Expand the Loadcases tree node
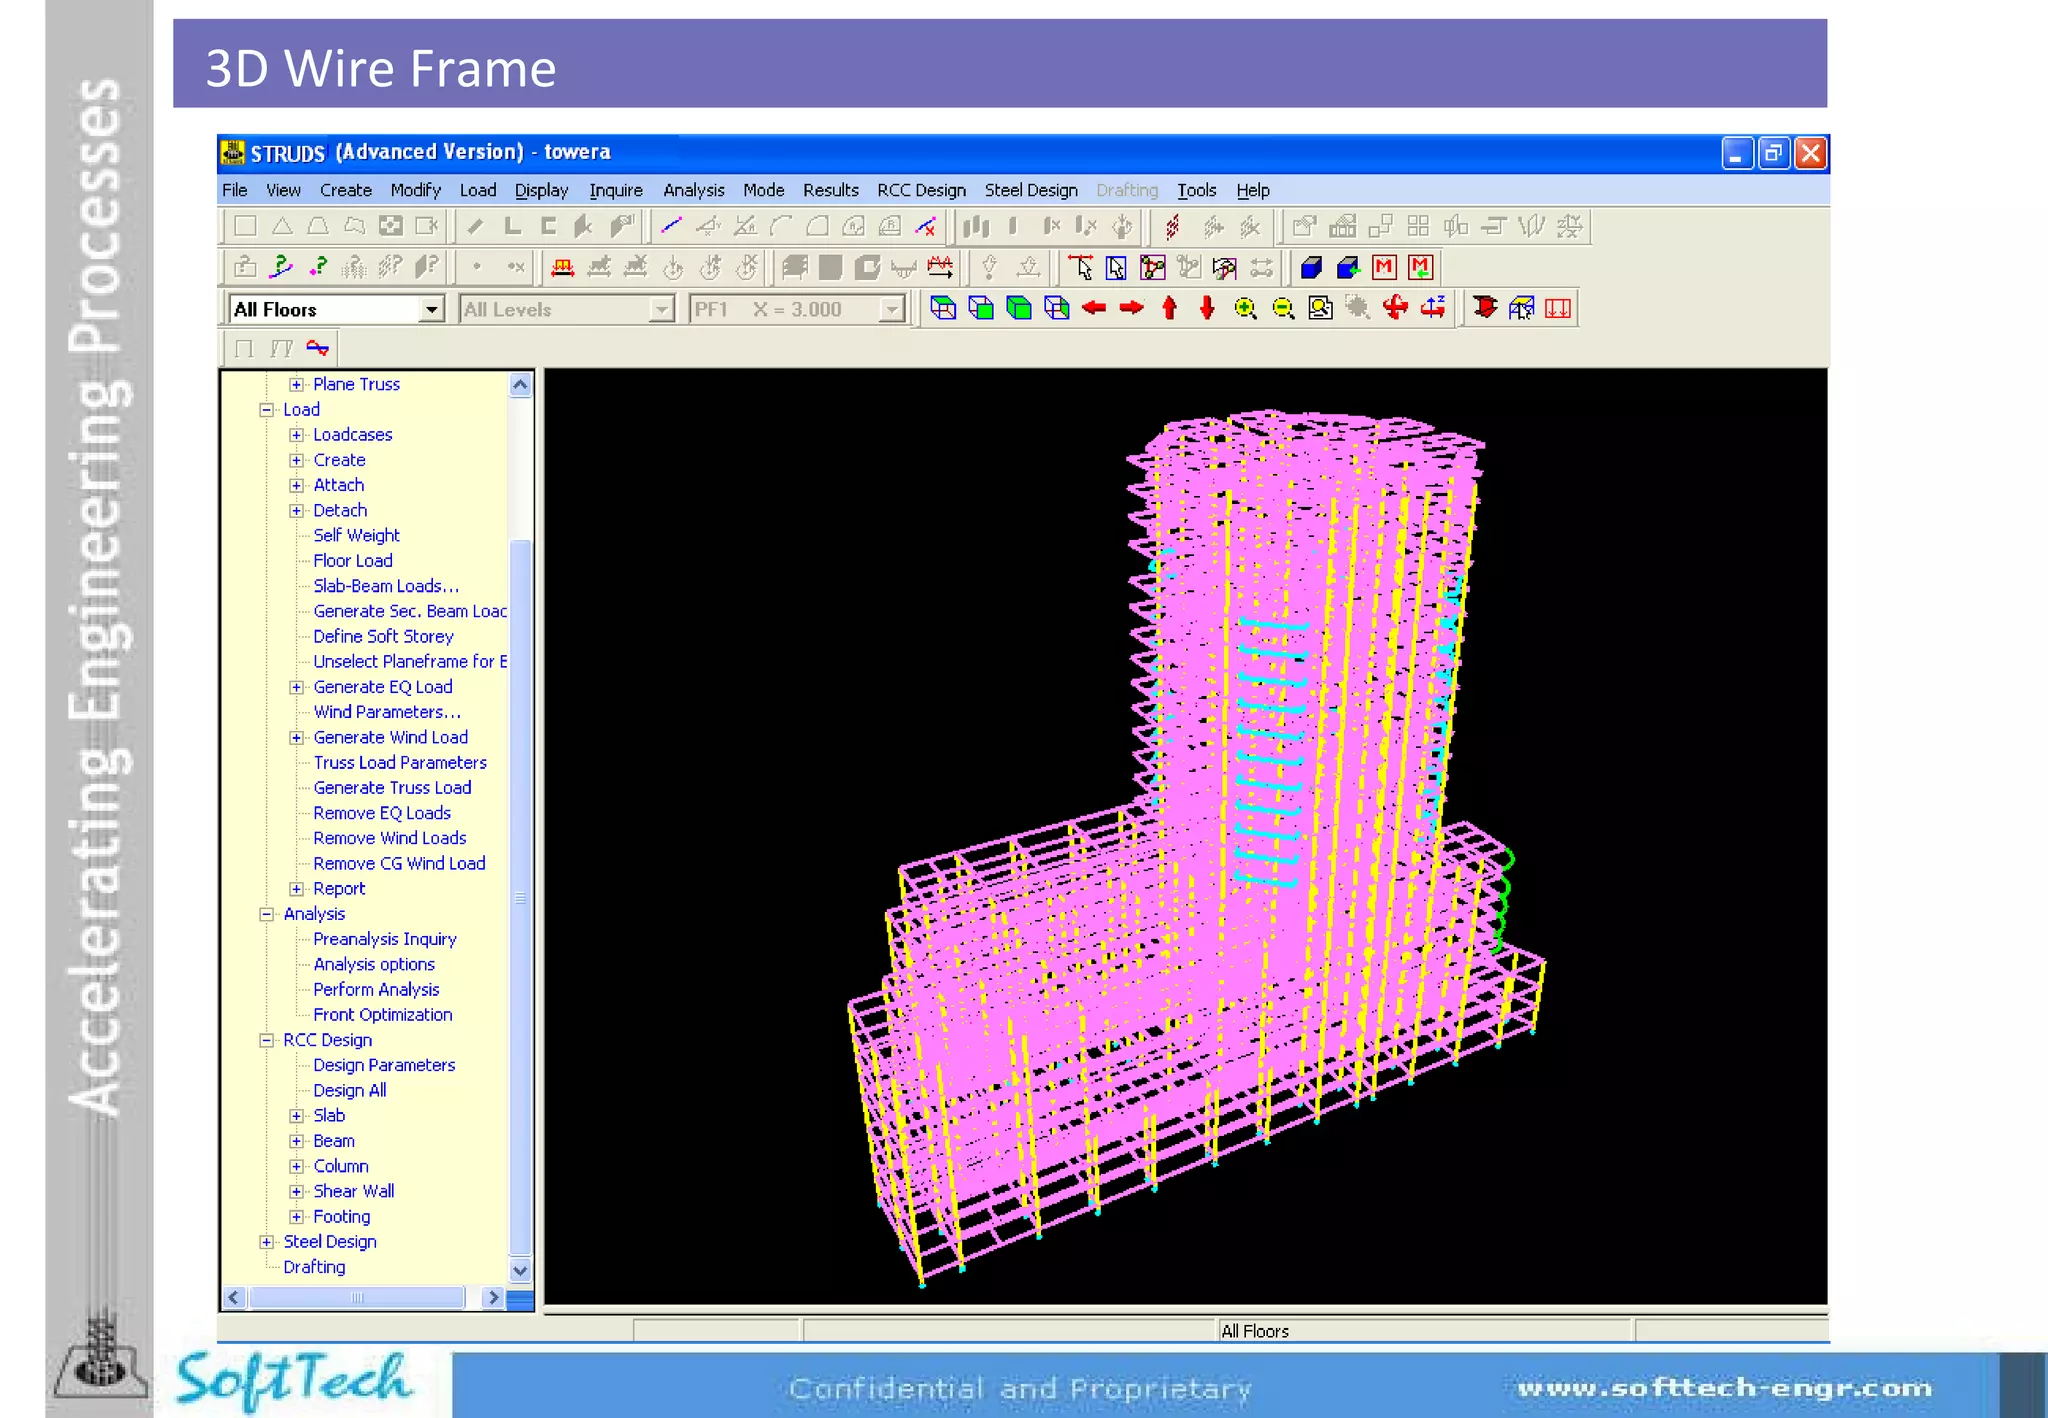The image size is (2048, 1418). 296,435
